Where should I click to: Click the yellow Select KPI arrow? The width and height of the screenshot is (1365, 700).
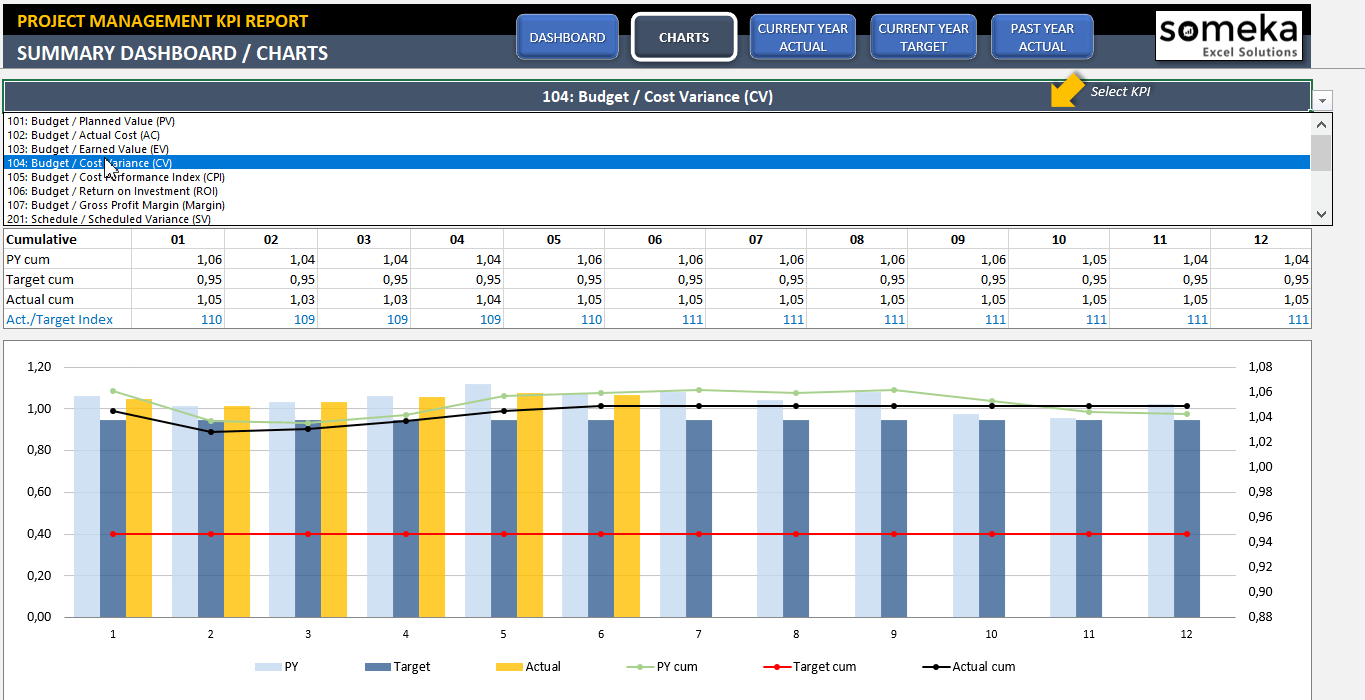pos(1067,90)
